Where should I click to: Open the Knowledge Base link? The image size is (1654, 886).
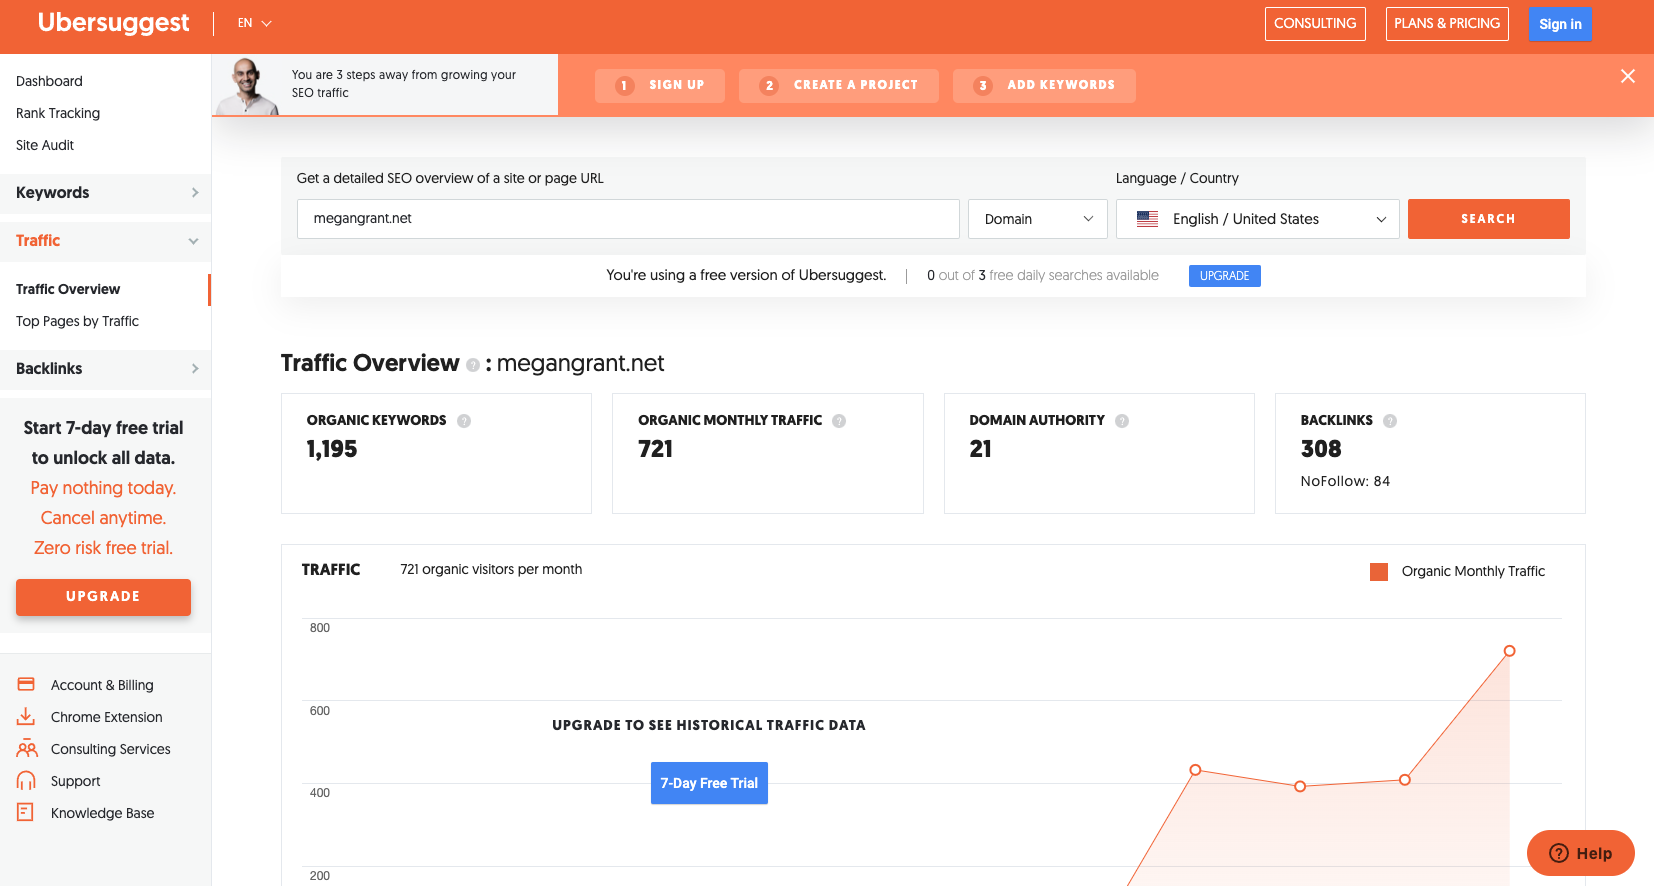103,813
